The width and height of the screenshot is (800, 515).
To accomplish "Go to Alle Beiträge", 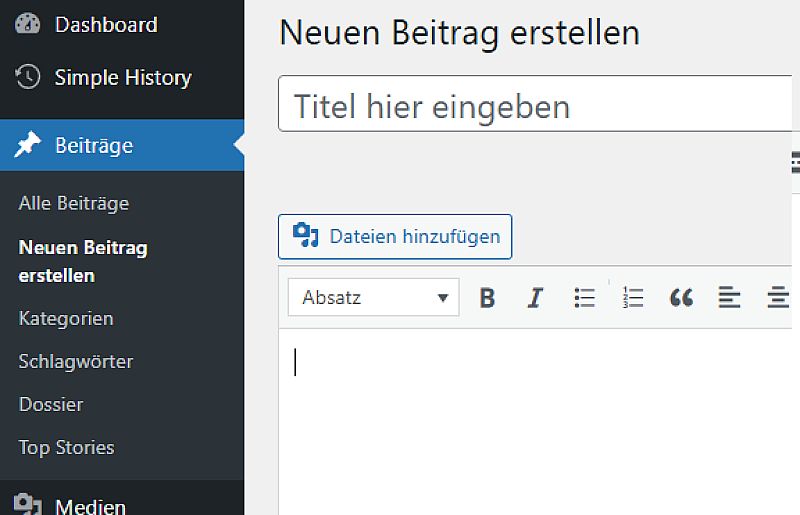I will tap(74, 203).
